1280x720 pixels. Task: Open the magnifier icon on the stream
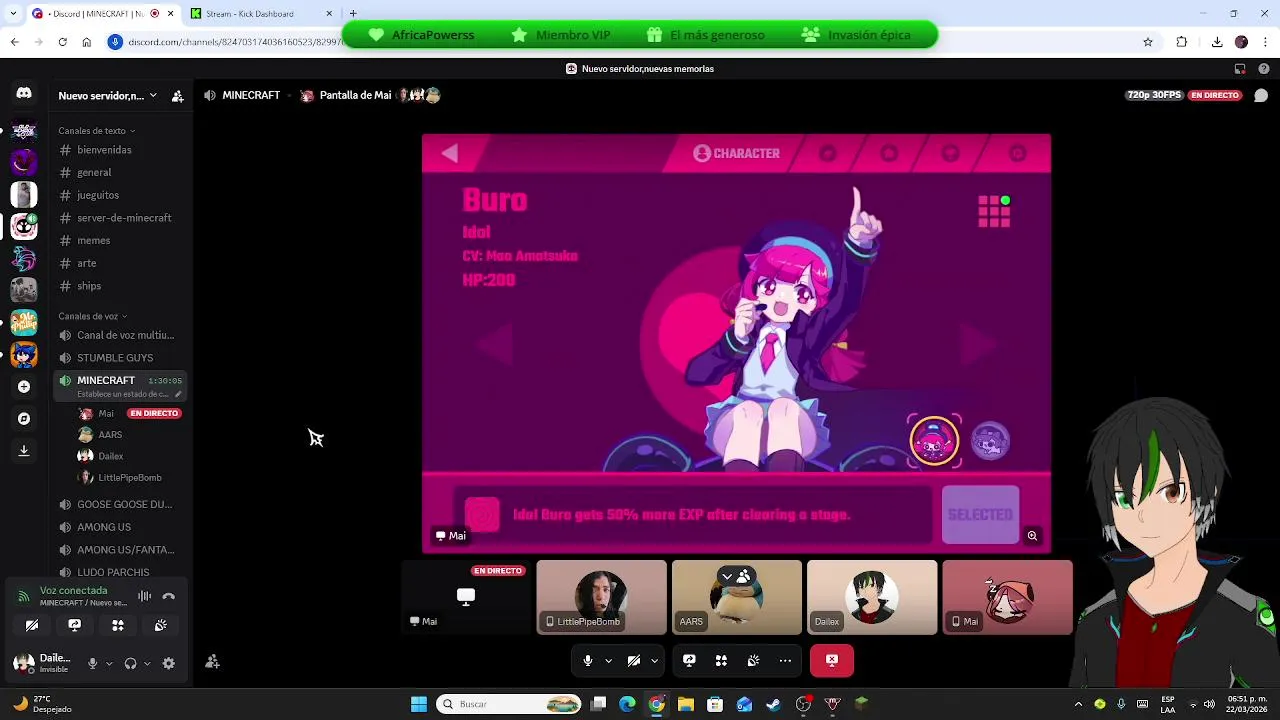1032,536
